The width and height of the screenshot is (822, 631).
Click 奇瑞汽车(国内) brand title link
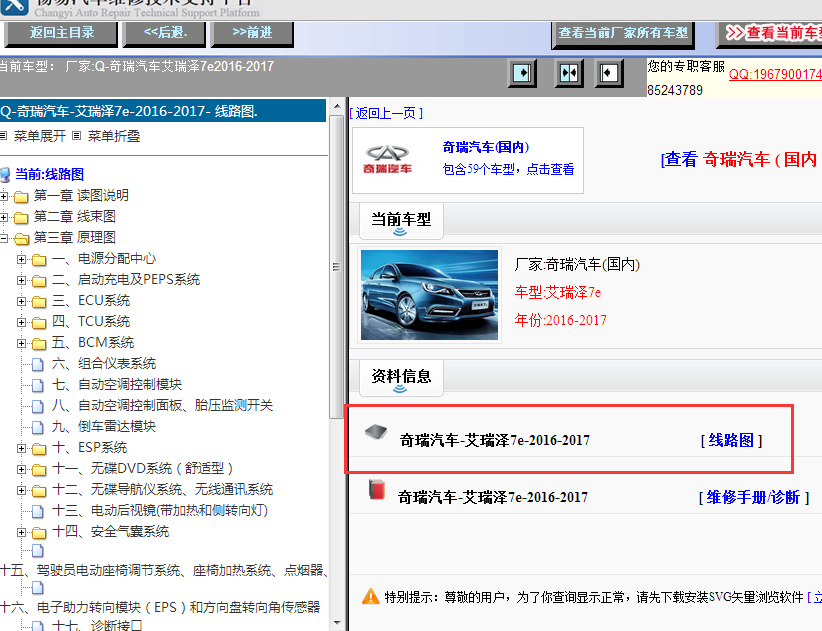click(485, 147)
